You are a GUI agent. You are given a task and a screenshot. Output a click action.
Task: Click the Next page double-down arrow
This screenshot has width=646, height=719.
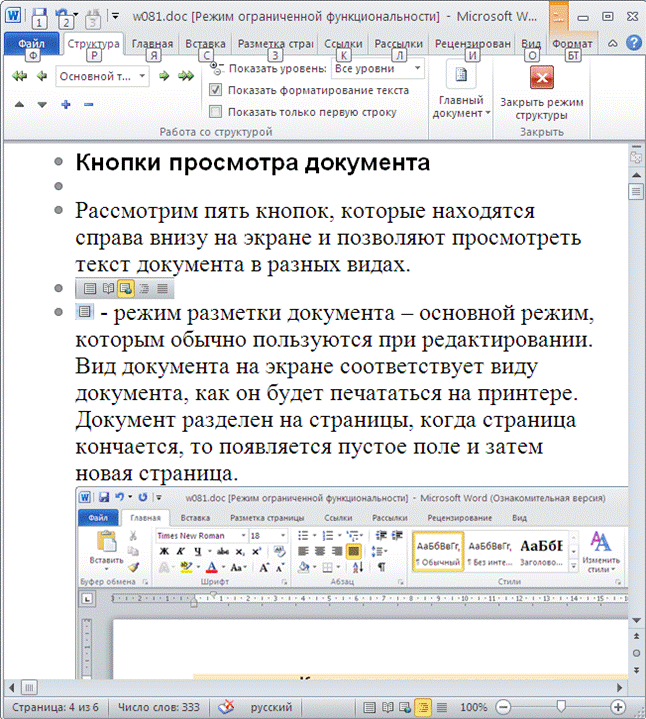pyautogui.click(x=636, y=670)
